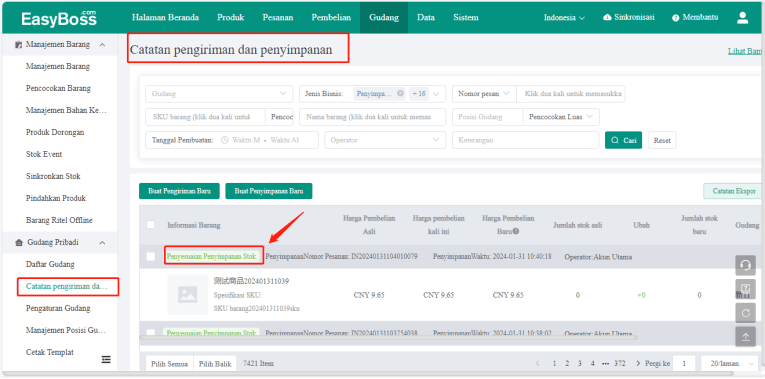Click the Catatan Ekspor button
The width and height of the screenshot is (765, 379).
click(733, 191)
